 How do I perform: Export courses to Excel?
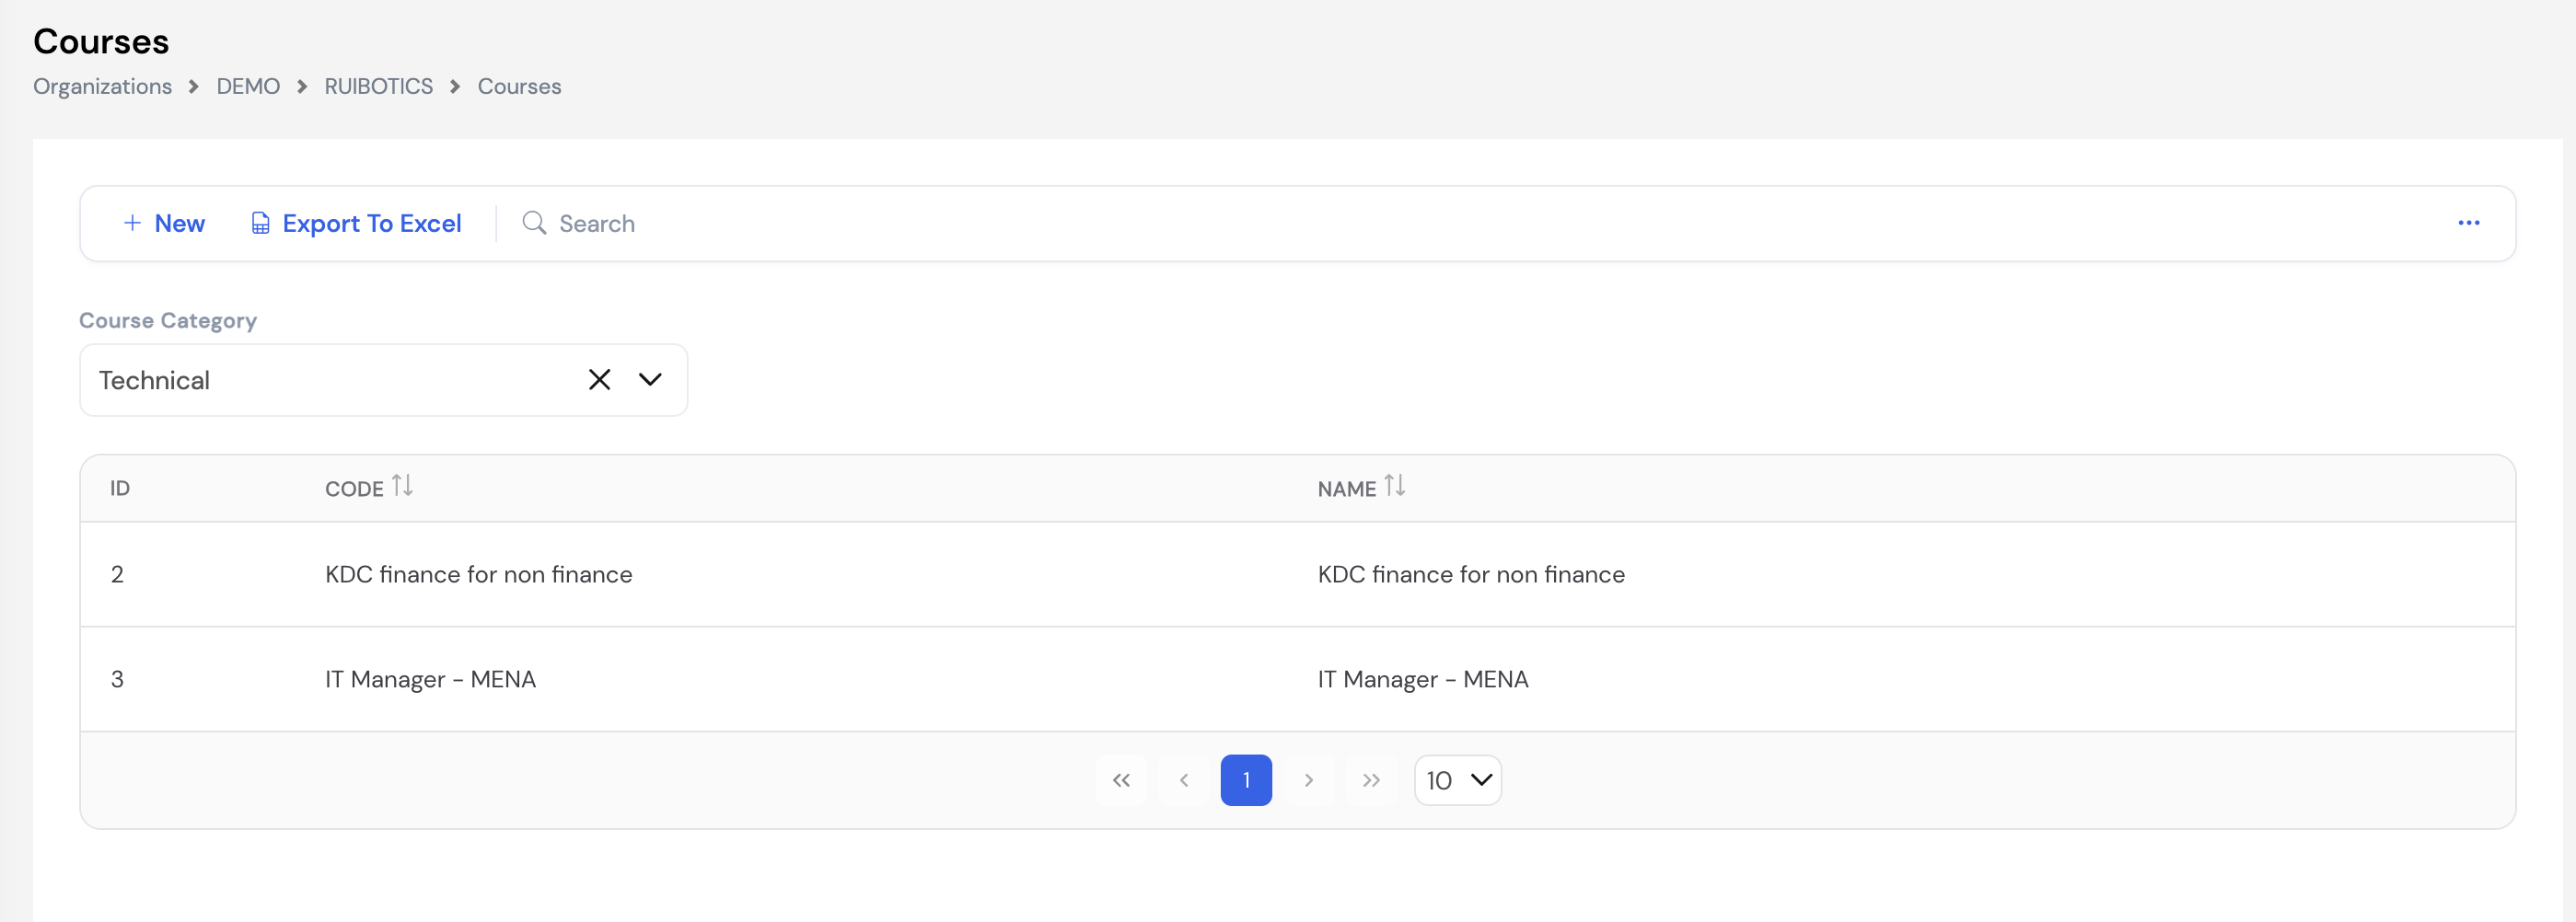[x=356, y=223]
